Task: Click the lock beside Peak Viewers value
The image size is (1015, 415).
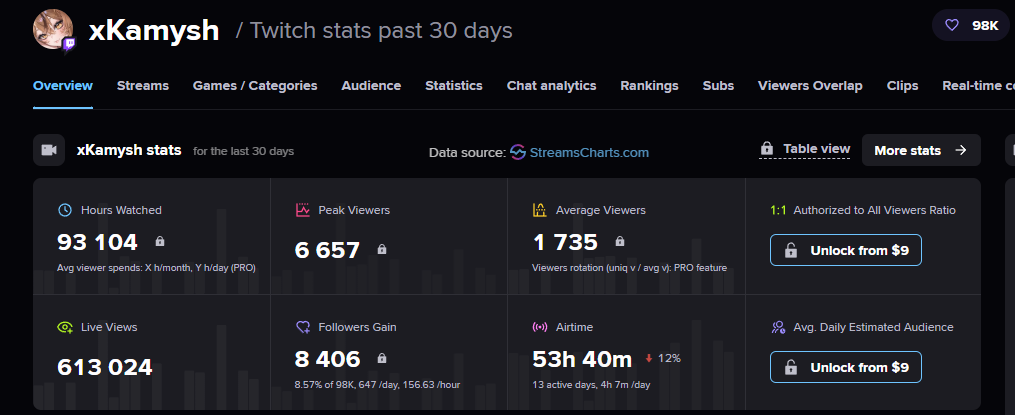Action: point(381,249)
